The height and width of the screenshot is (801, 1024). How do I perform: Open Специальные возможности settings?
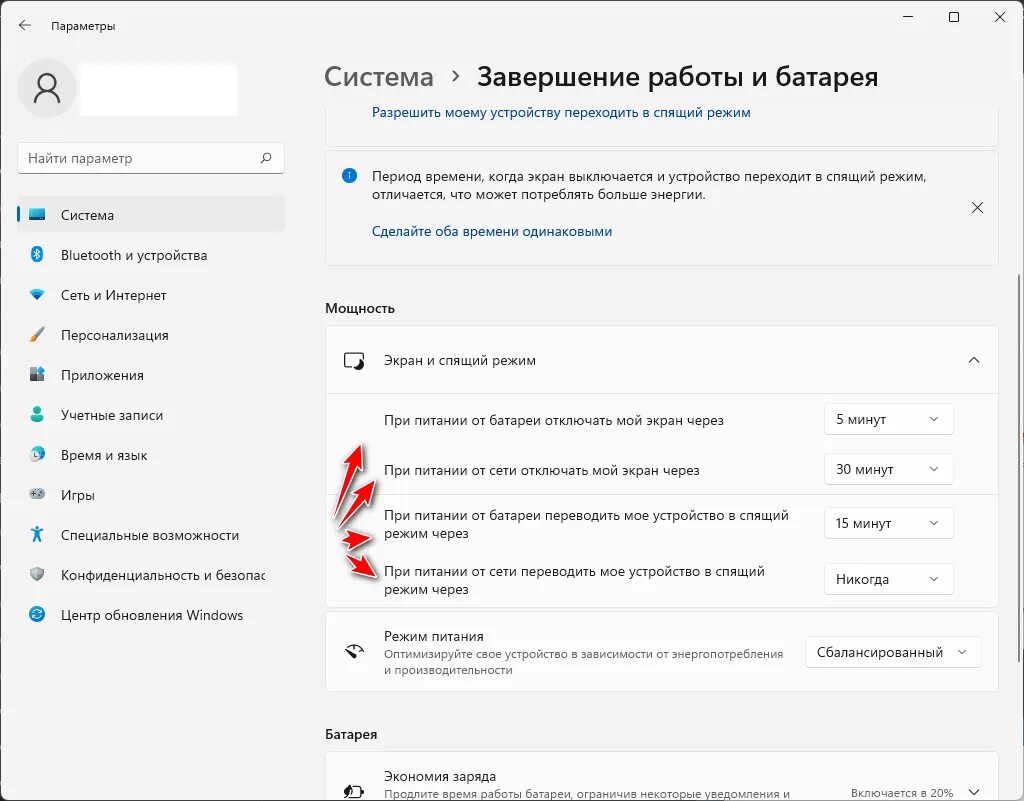(151, 535)
